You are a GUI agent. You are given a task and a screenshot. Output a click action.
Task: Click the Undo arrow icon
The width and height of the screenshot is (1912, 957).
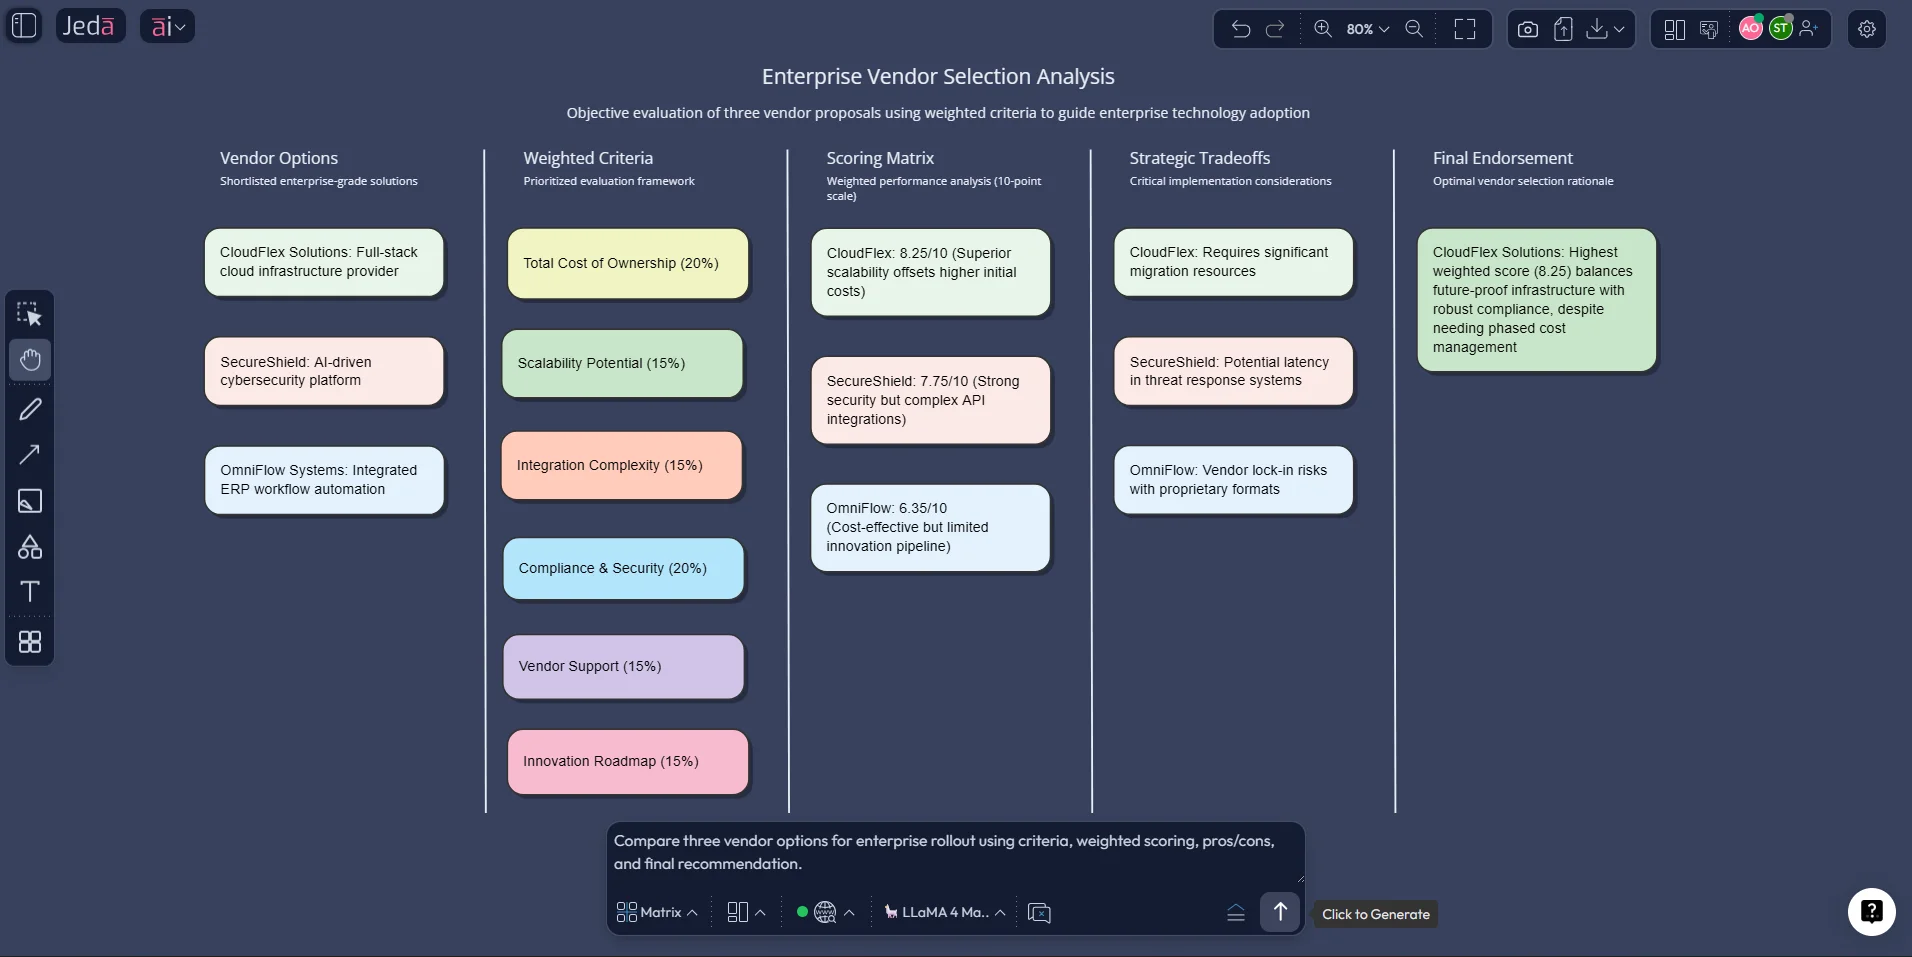[1241, 29]
